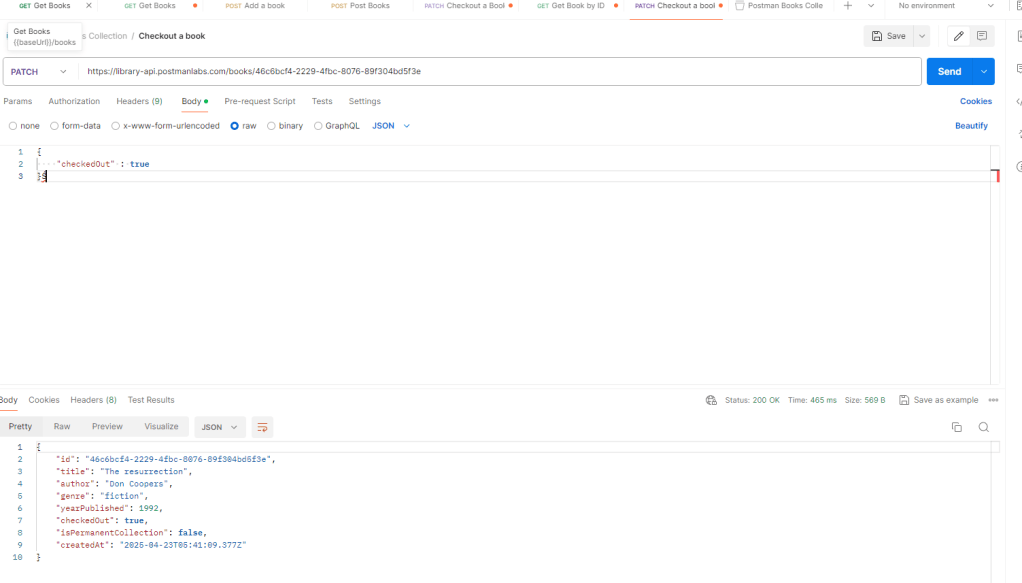1022x583 pixels.
Task: Click the request URL input field
Action: [x=500, y=72]
